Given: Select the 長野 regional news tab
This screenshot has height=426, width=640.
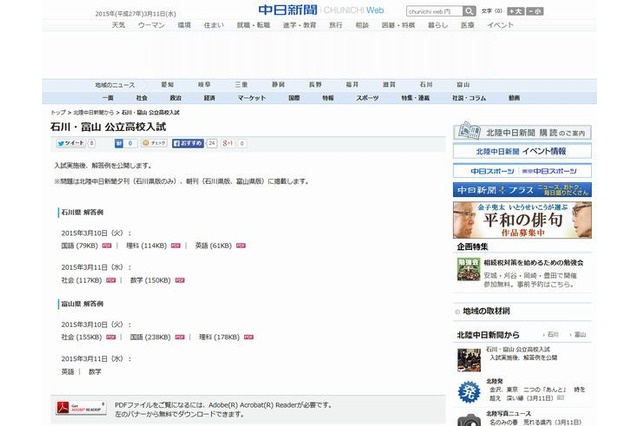Looking at the screenshot, I should point(315,84).
